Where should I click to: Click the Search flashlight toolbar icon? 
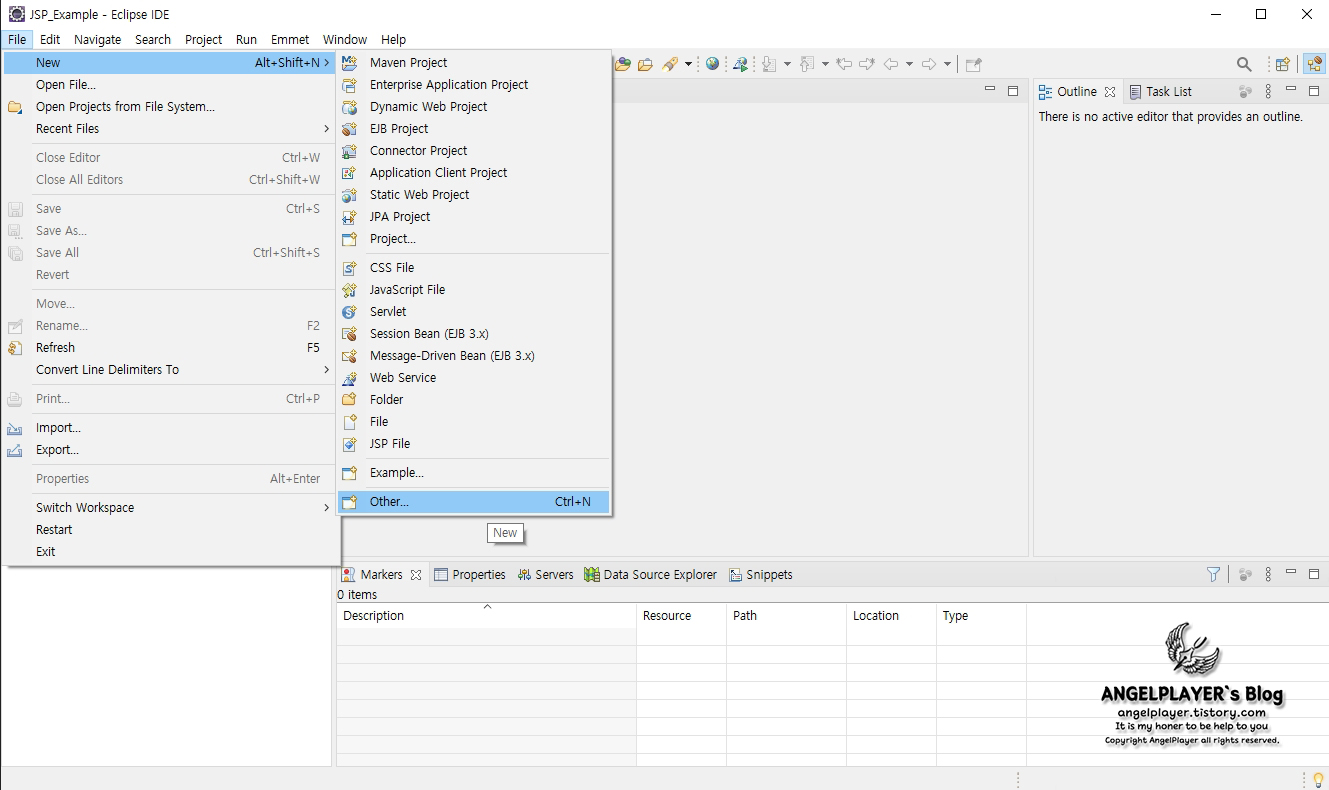coord(670,64)
